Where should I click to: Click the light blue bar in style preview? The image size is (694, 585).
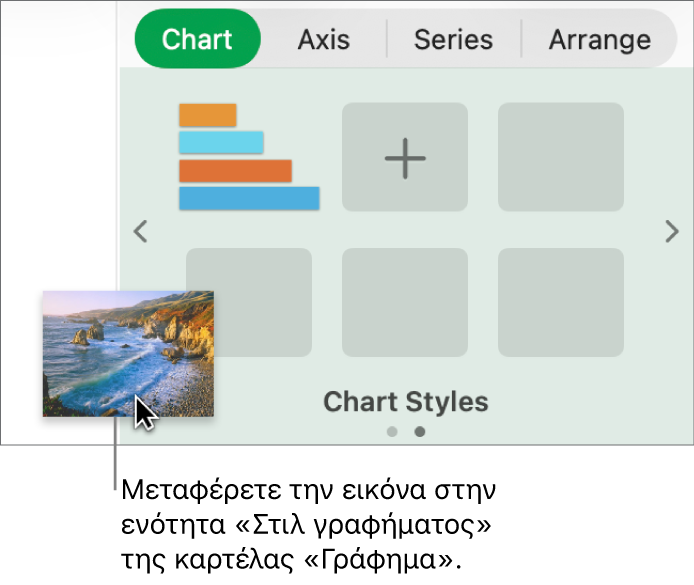[221, 142]
